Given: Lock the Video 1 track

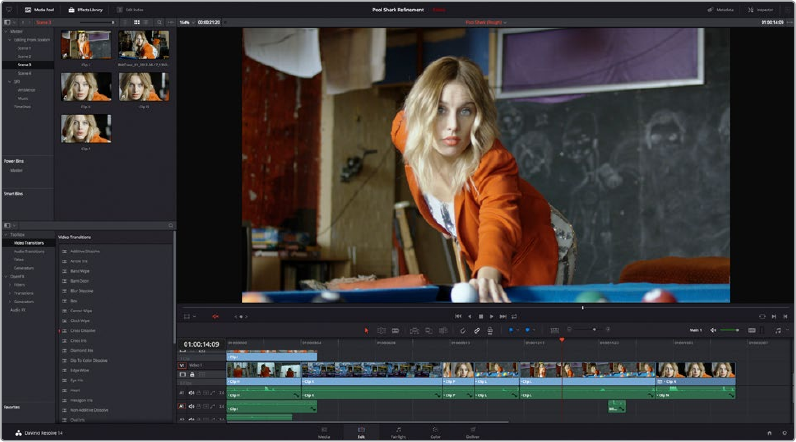Looking at the screenshot, I should click(192, 375).
